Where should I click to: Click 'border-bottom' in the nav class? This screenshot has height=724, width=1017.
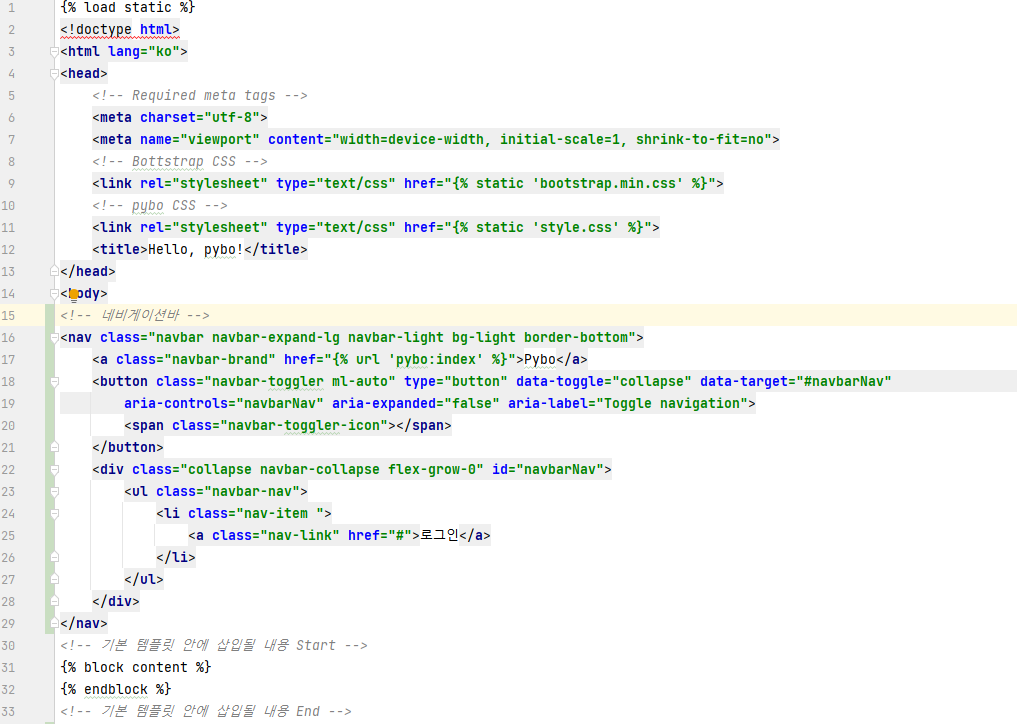click(x=576, y=337)
